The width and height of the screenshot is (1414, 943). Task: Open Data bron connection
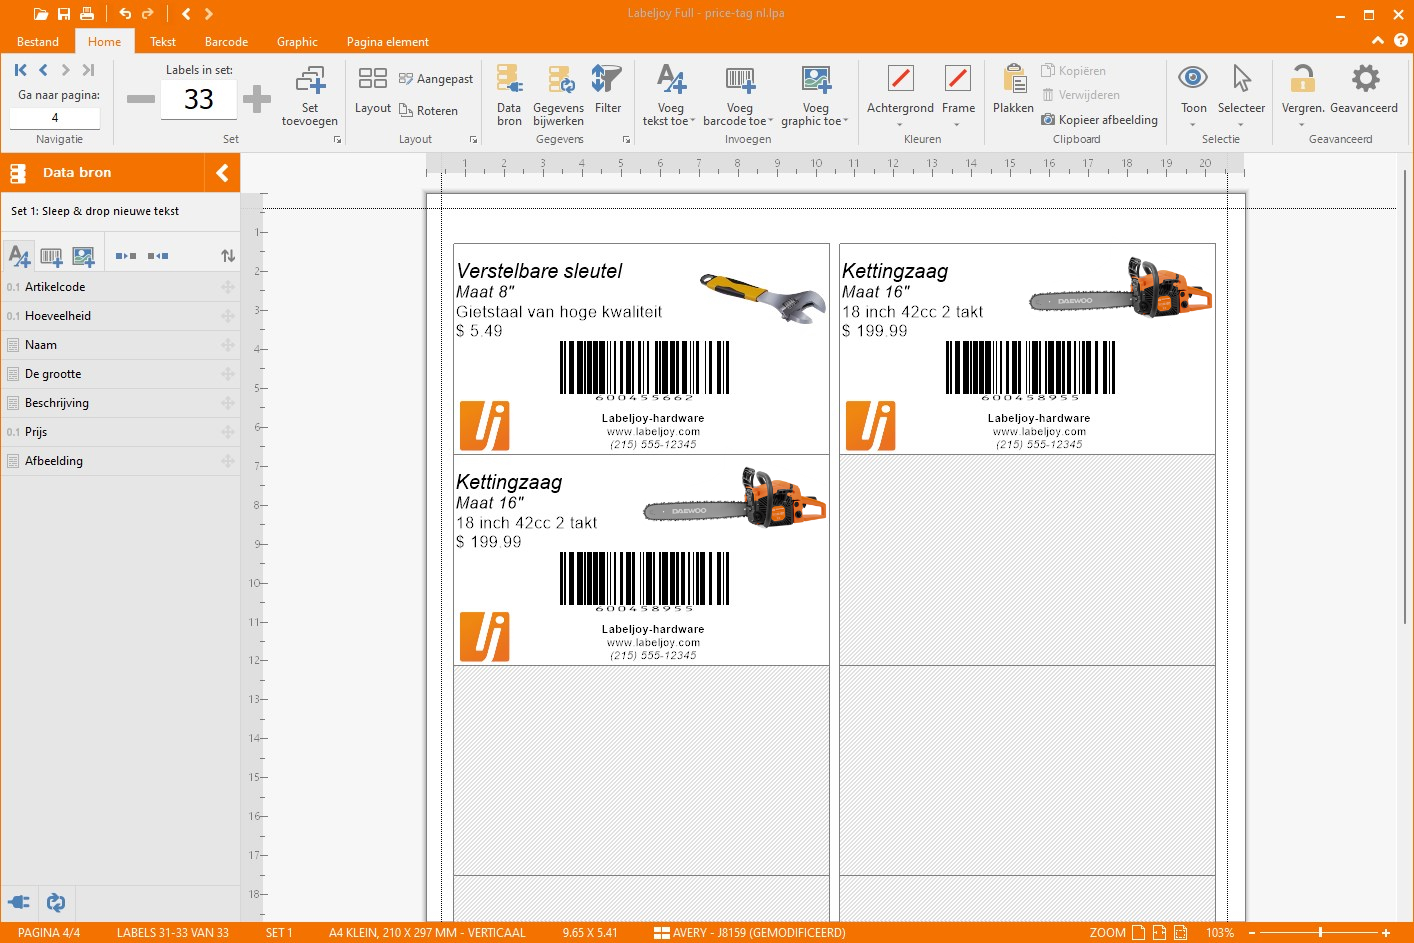509,96
